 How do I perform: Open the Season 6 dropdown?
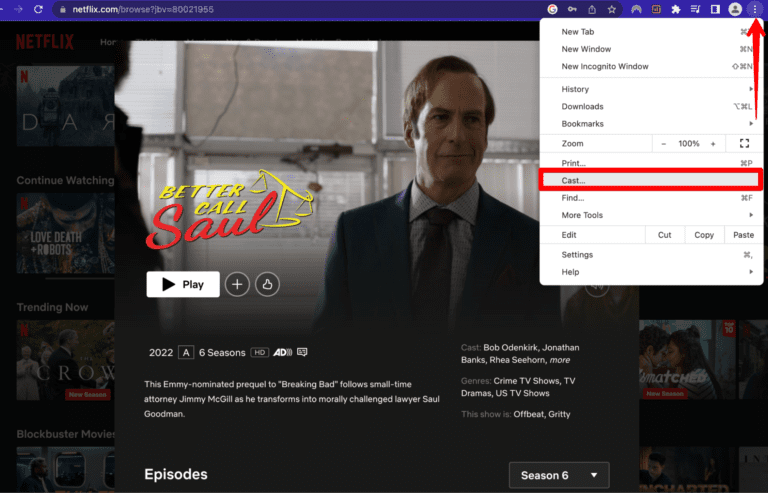[559, 475]
